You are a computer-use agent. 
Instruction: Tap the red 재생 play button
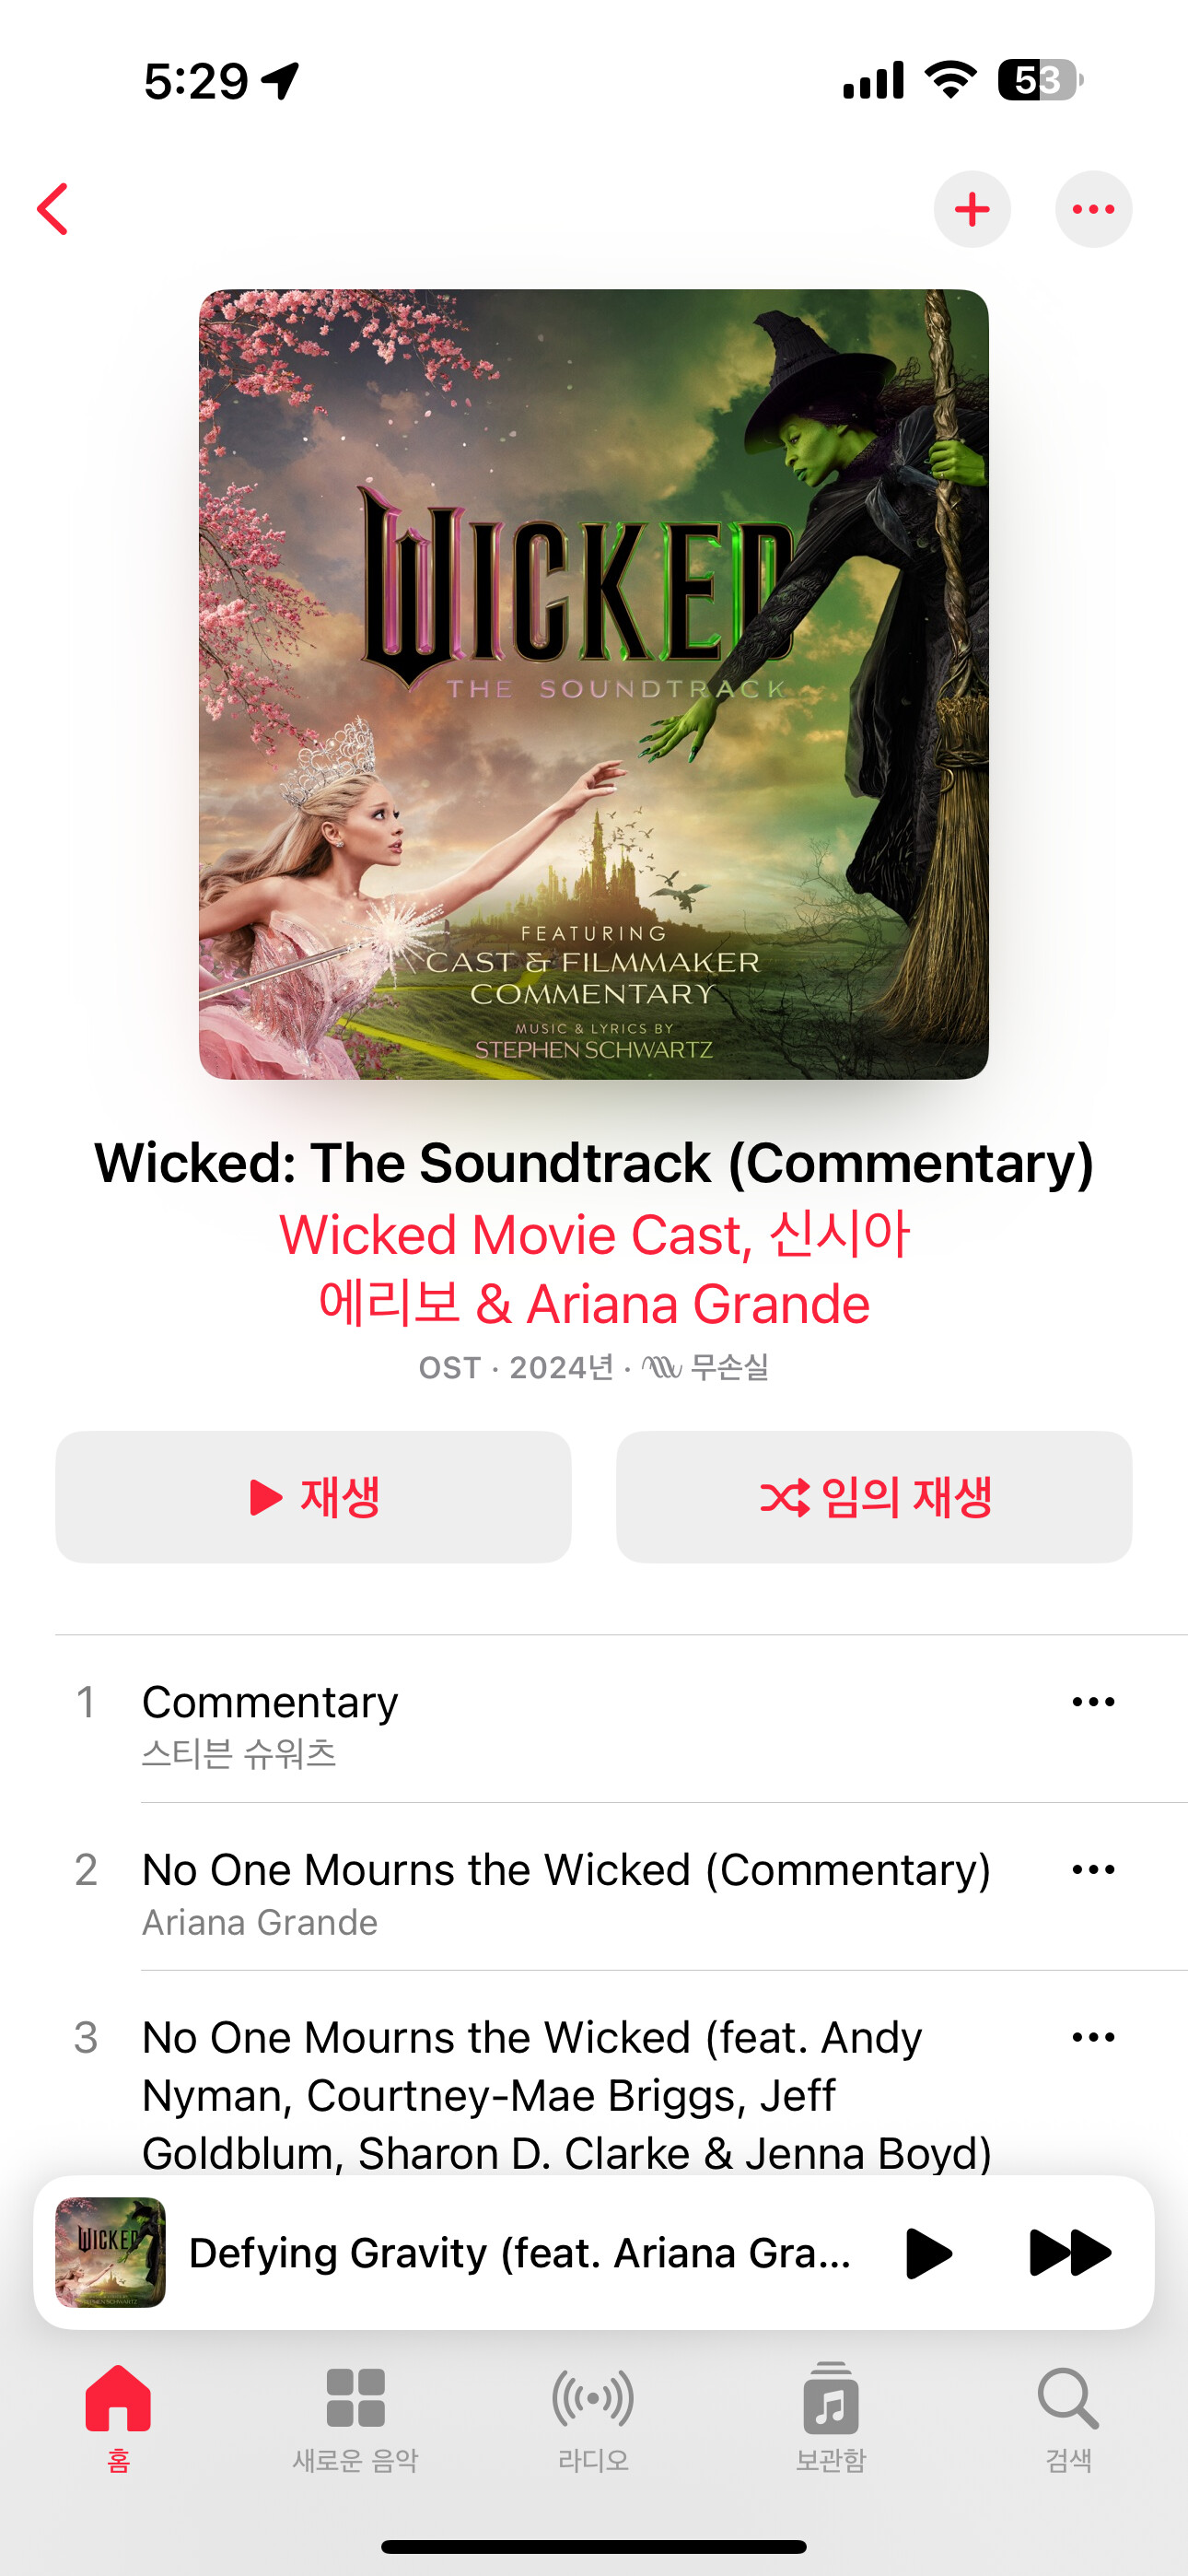point(313,1497)
